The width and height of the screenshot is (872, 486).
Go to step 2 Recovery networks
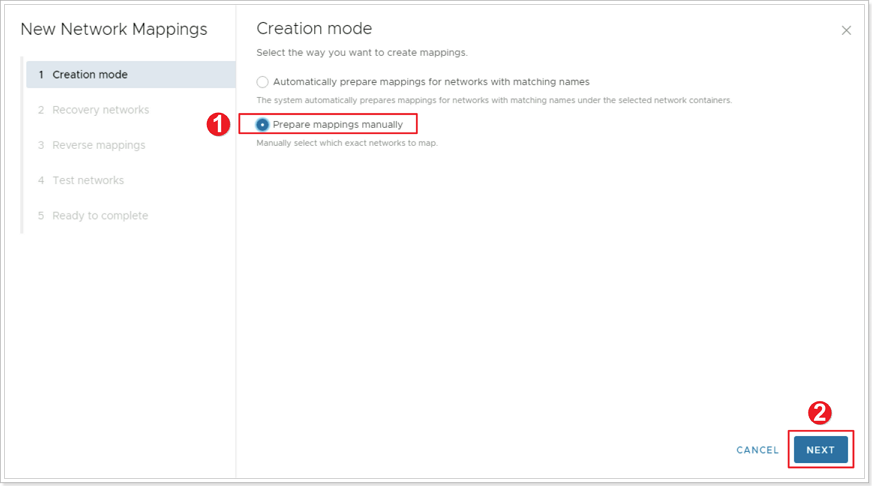coord(93,110)
